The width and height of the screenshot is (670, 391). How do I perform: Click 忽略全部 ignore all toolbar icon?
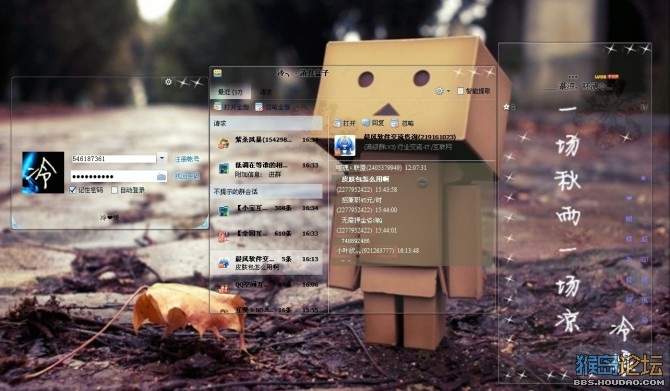272,107
